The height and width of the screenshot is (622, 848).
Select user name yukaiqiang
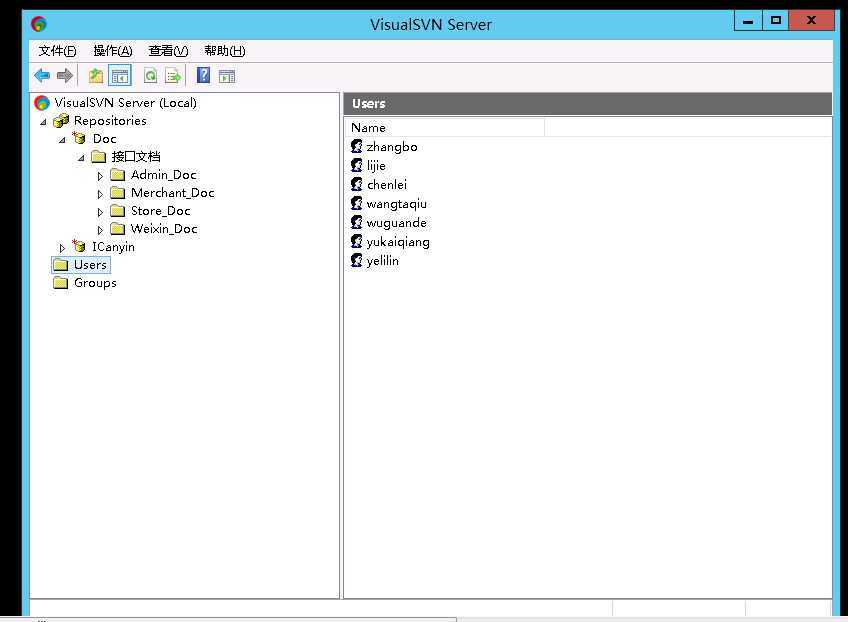click(398, 242)
